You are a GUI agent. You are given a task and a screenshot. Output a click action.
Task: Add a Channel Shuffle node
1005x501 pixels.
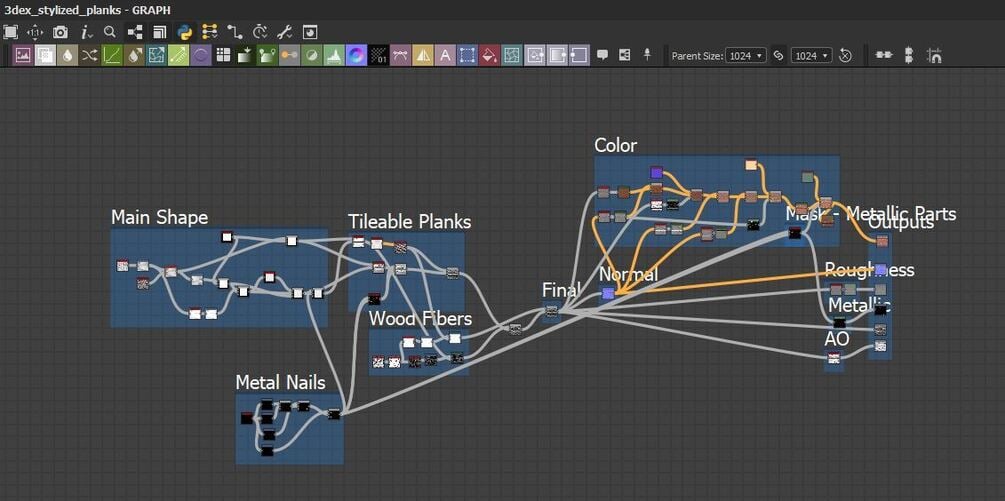pyautogui.click(x=89, y=55)
